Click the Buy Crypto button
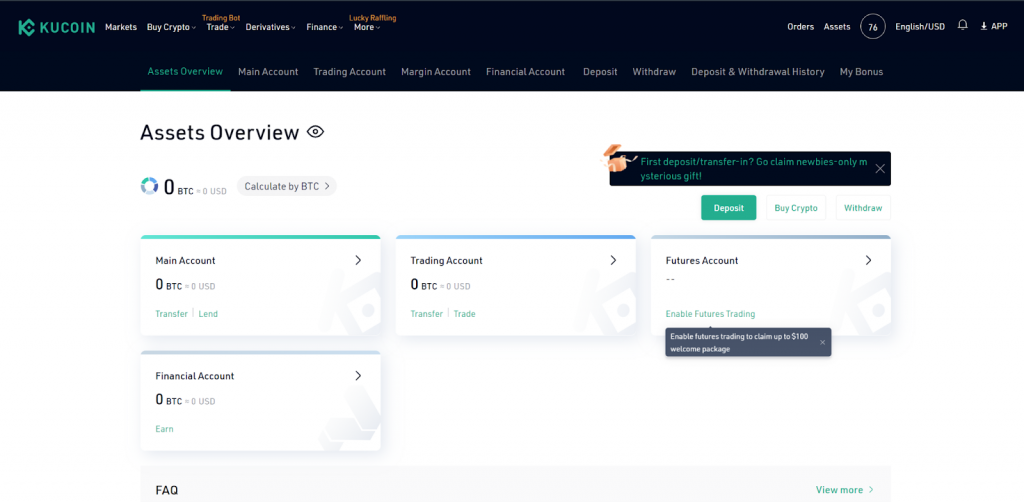 795,208
